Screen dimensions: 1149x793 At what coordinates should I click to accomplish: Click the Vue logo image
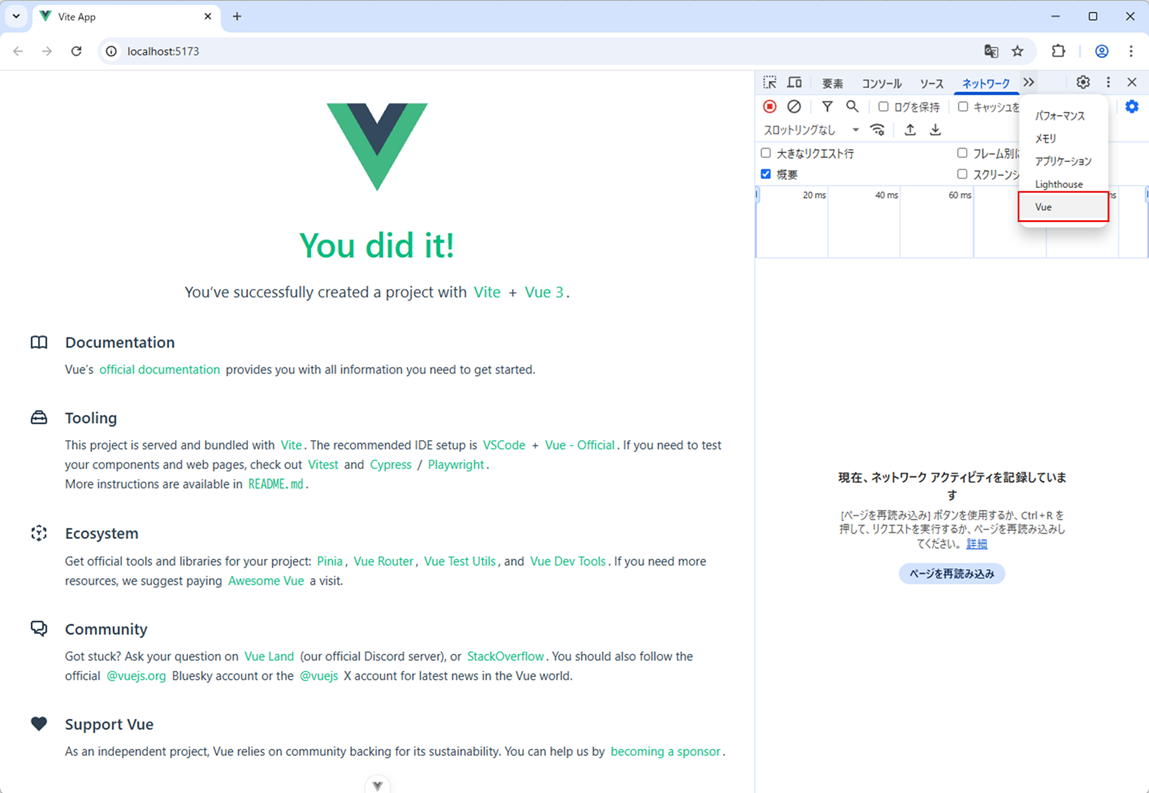[377, 147]
